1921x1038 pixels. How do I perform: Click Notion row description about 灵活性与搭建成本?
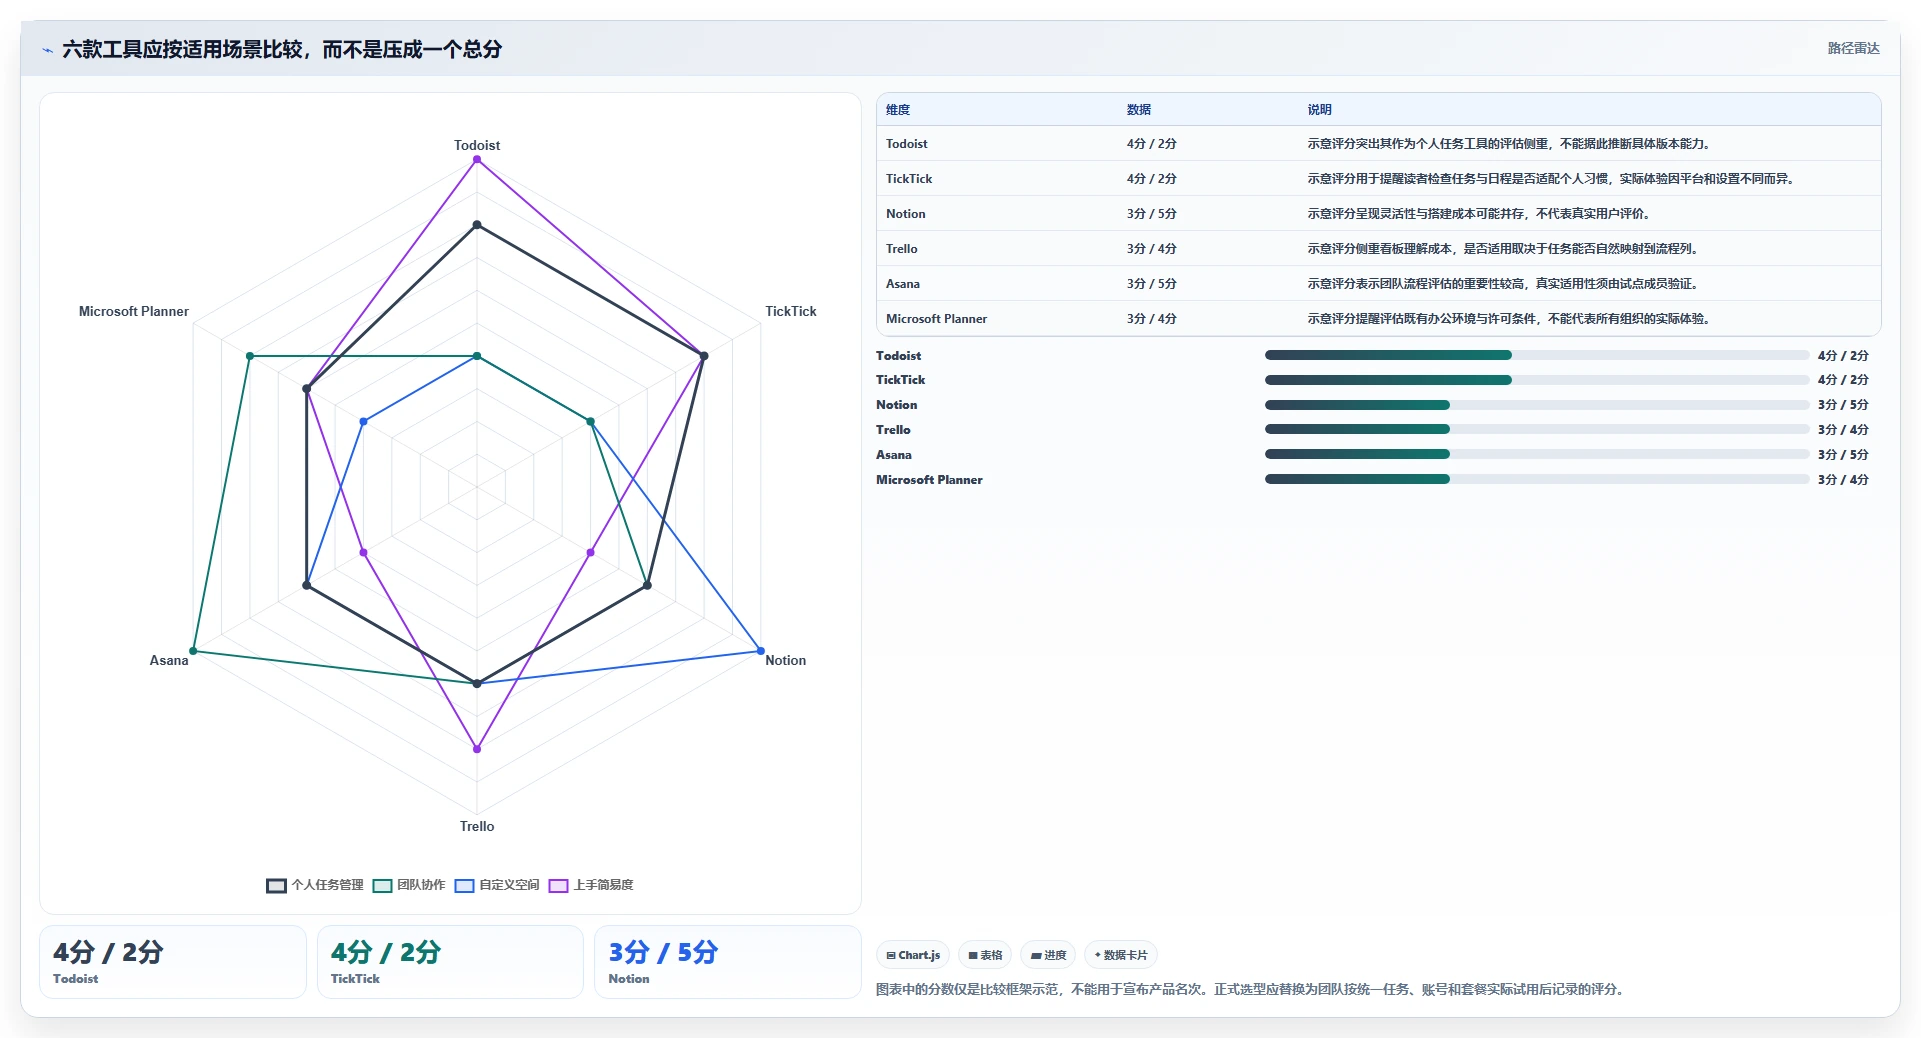(1481, 214)
